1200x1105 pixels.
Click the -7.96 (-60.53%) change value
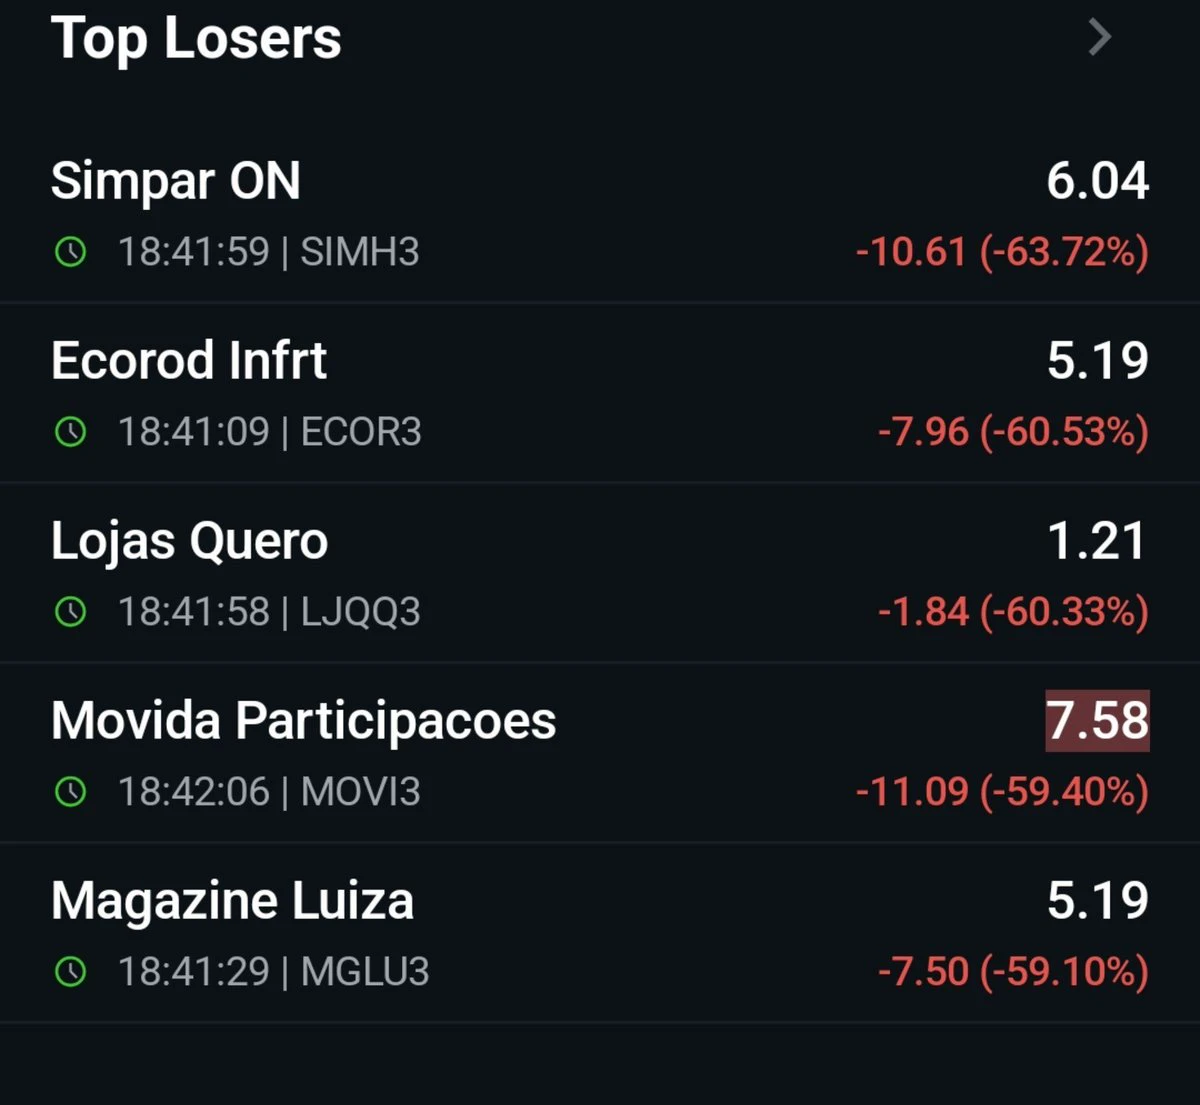[1013, 432]
